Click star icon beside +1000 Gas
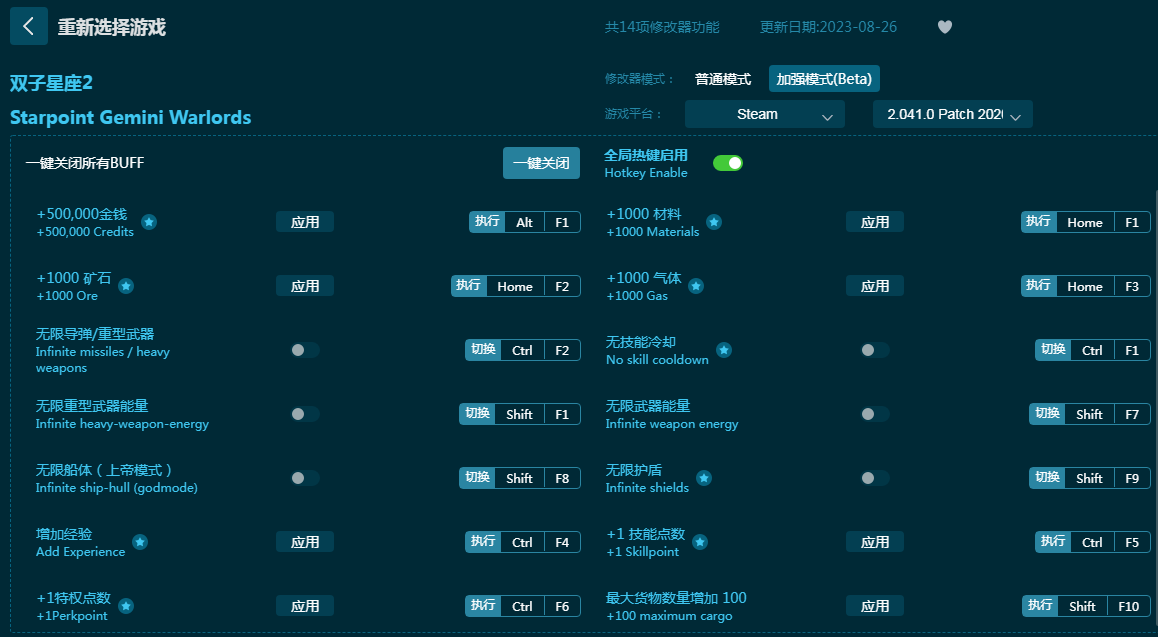 coord(696,286)
